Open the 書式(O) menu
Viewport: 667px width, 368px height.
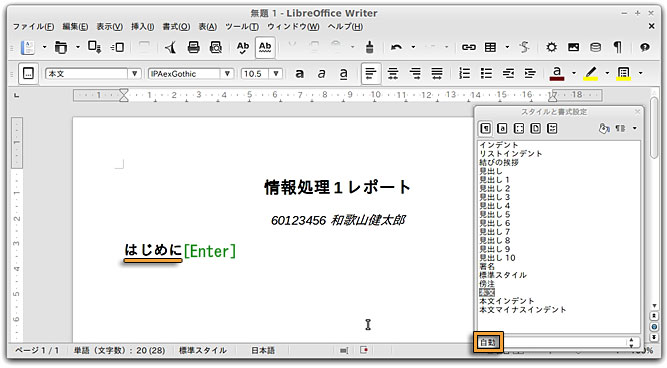click(176, 27)
